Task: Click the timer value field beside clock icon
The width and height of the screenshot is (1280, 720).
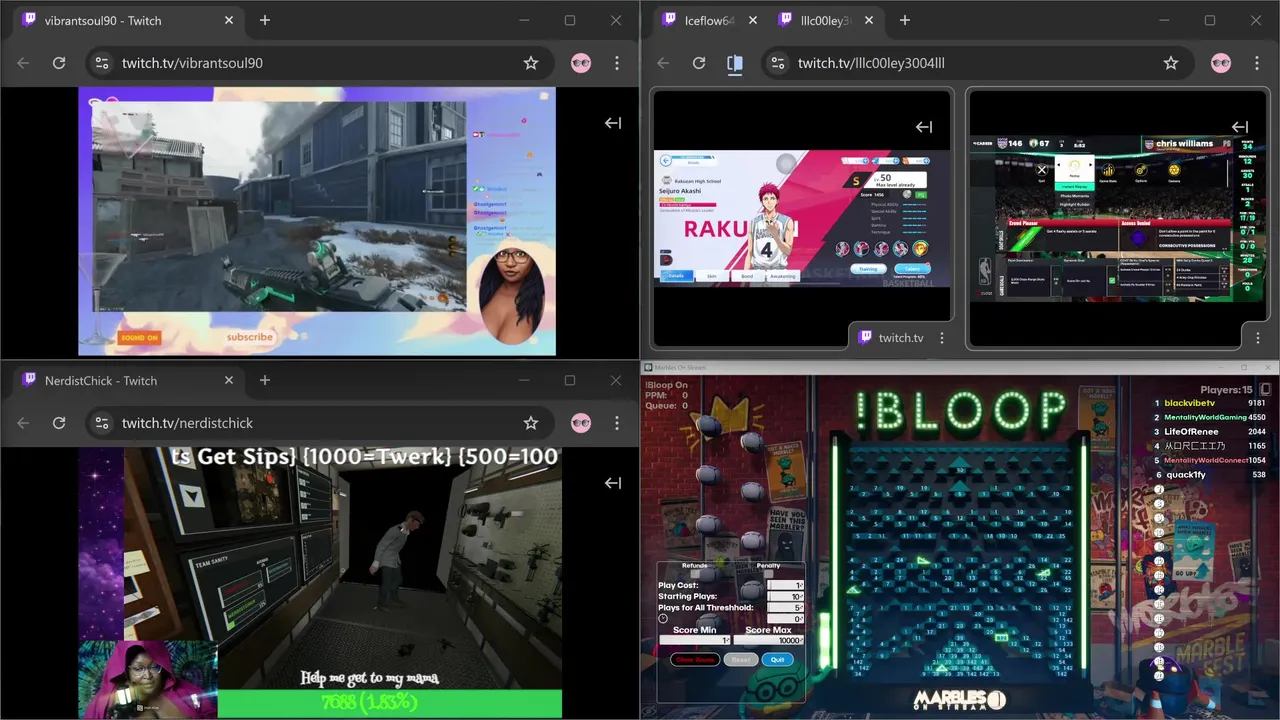Action: point(785,619)
